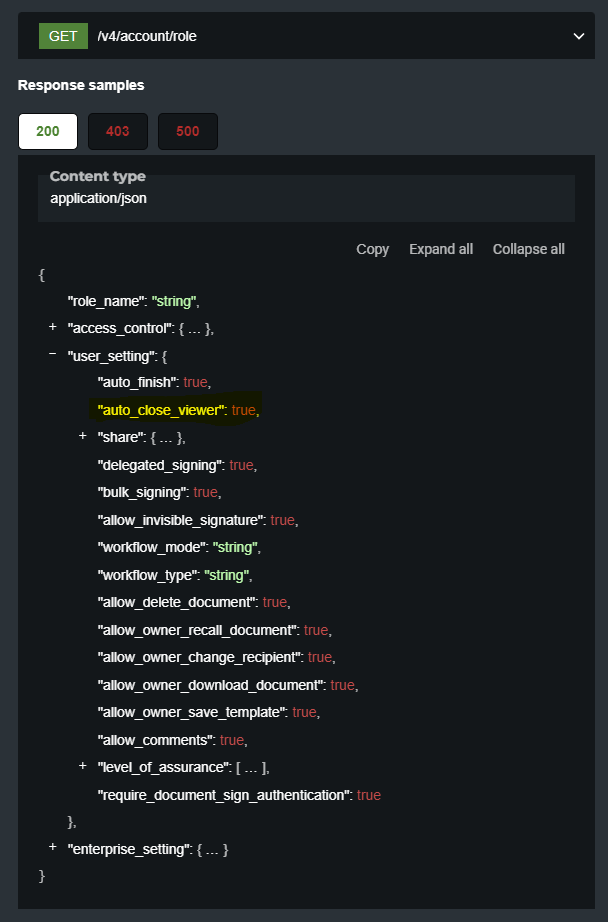The width and height of the screenshot is (608, 922).
Task: Collapse the /v4/account/role endpoint chevron
Action: [x=578, y=36]
